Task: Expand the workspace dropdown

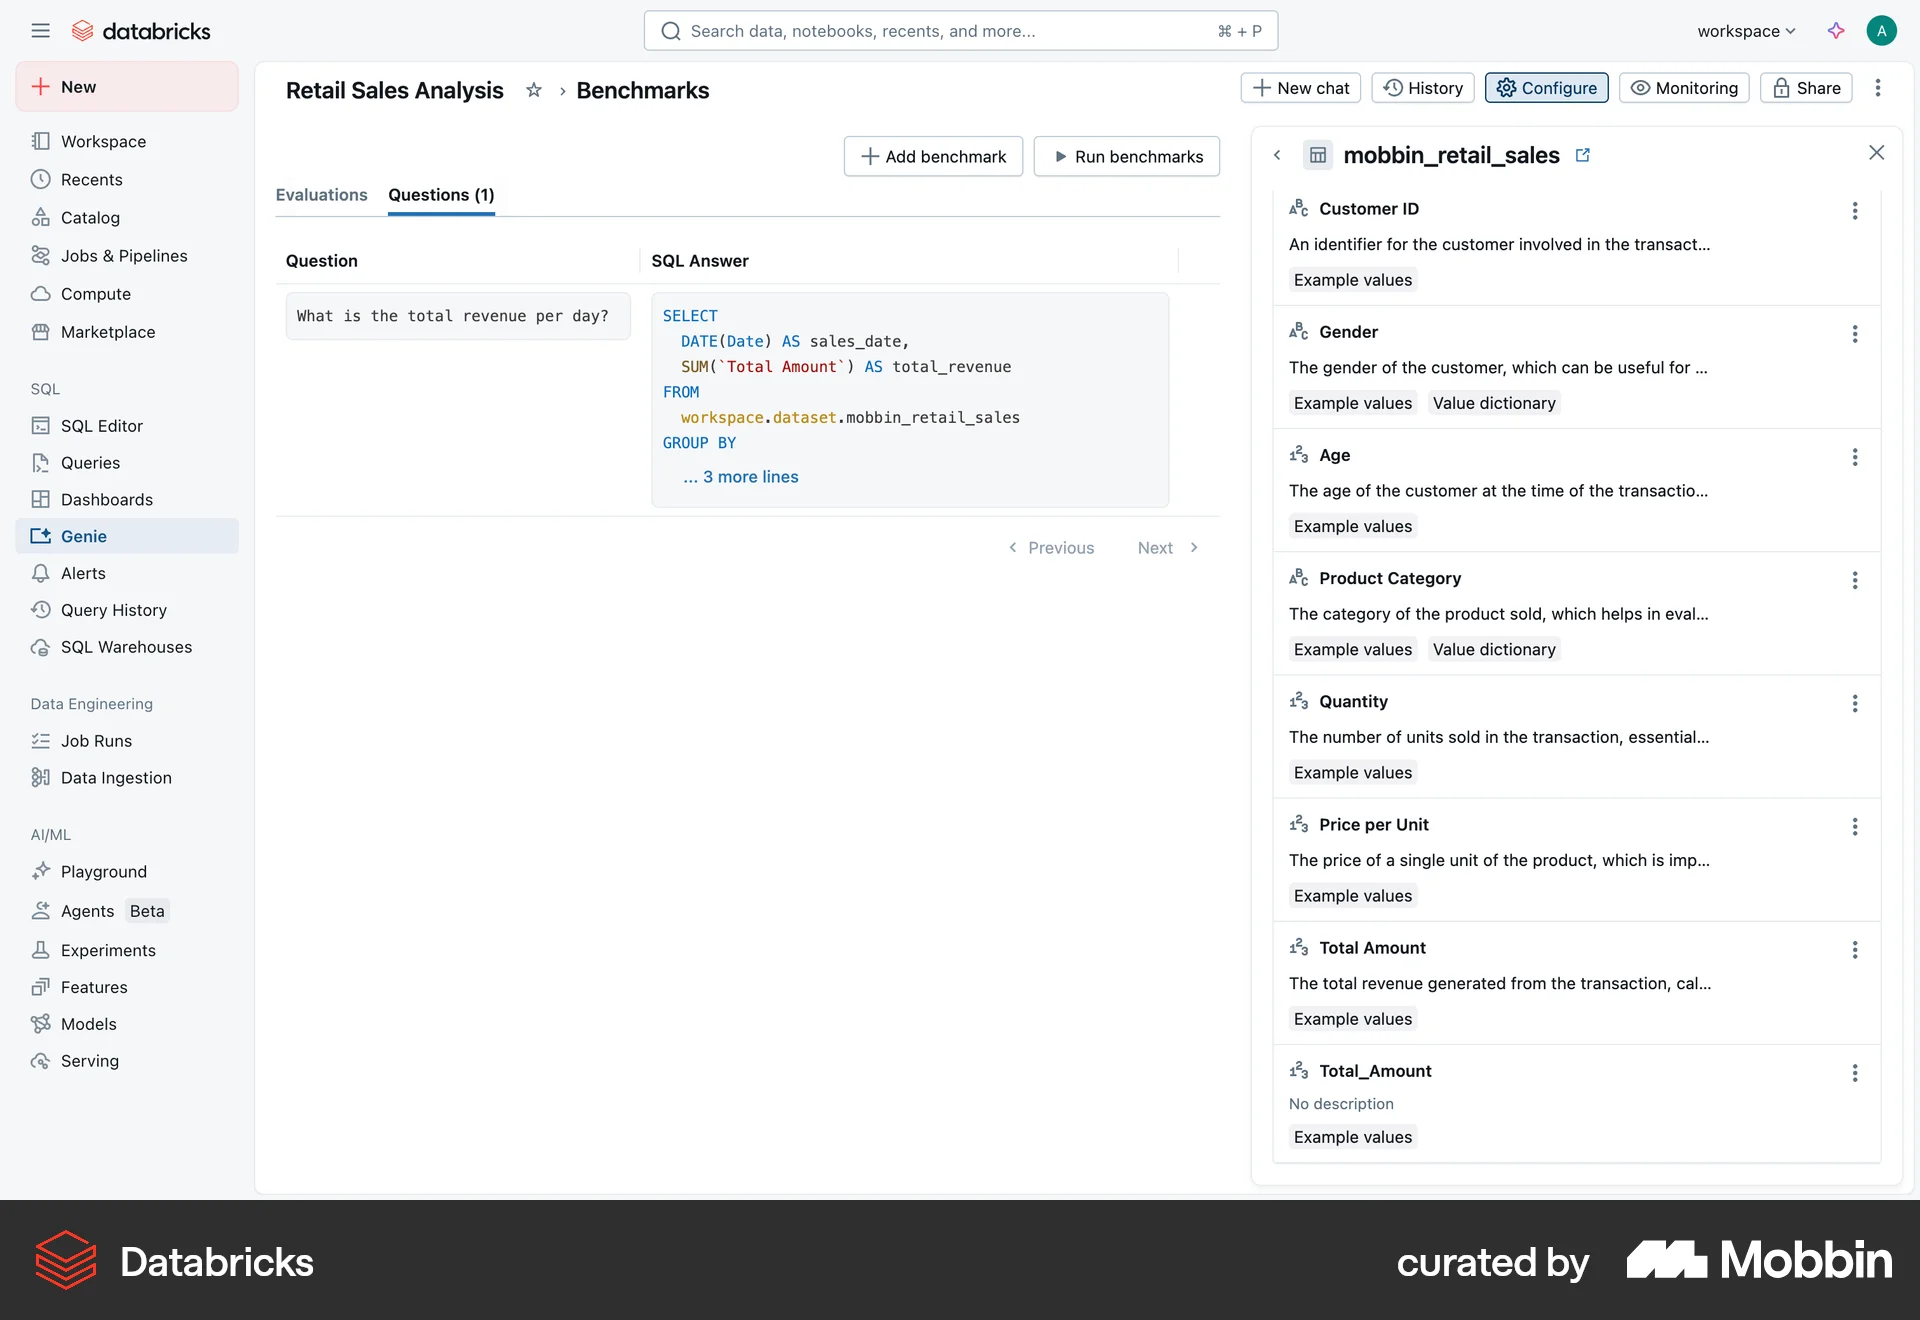Action: (x=1745, y=31)
